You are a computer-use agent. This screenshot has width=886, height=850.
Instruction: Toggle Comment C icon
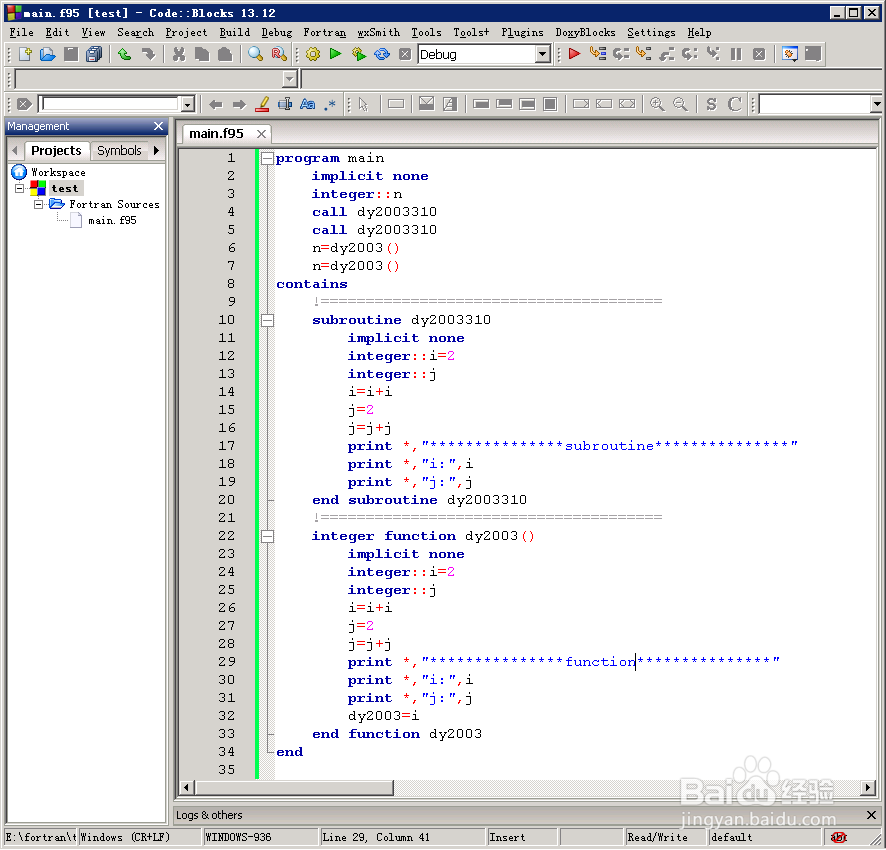[x=734, y=104]
